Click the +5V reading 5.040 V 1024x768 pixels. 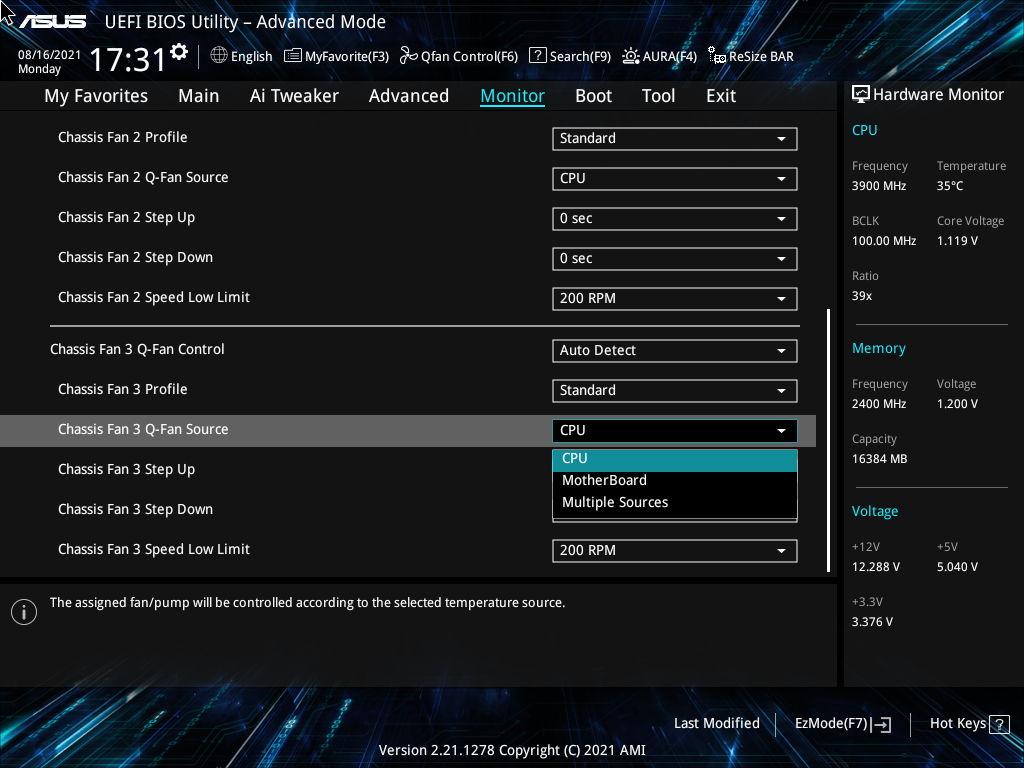click(x=957, y=567)
